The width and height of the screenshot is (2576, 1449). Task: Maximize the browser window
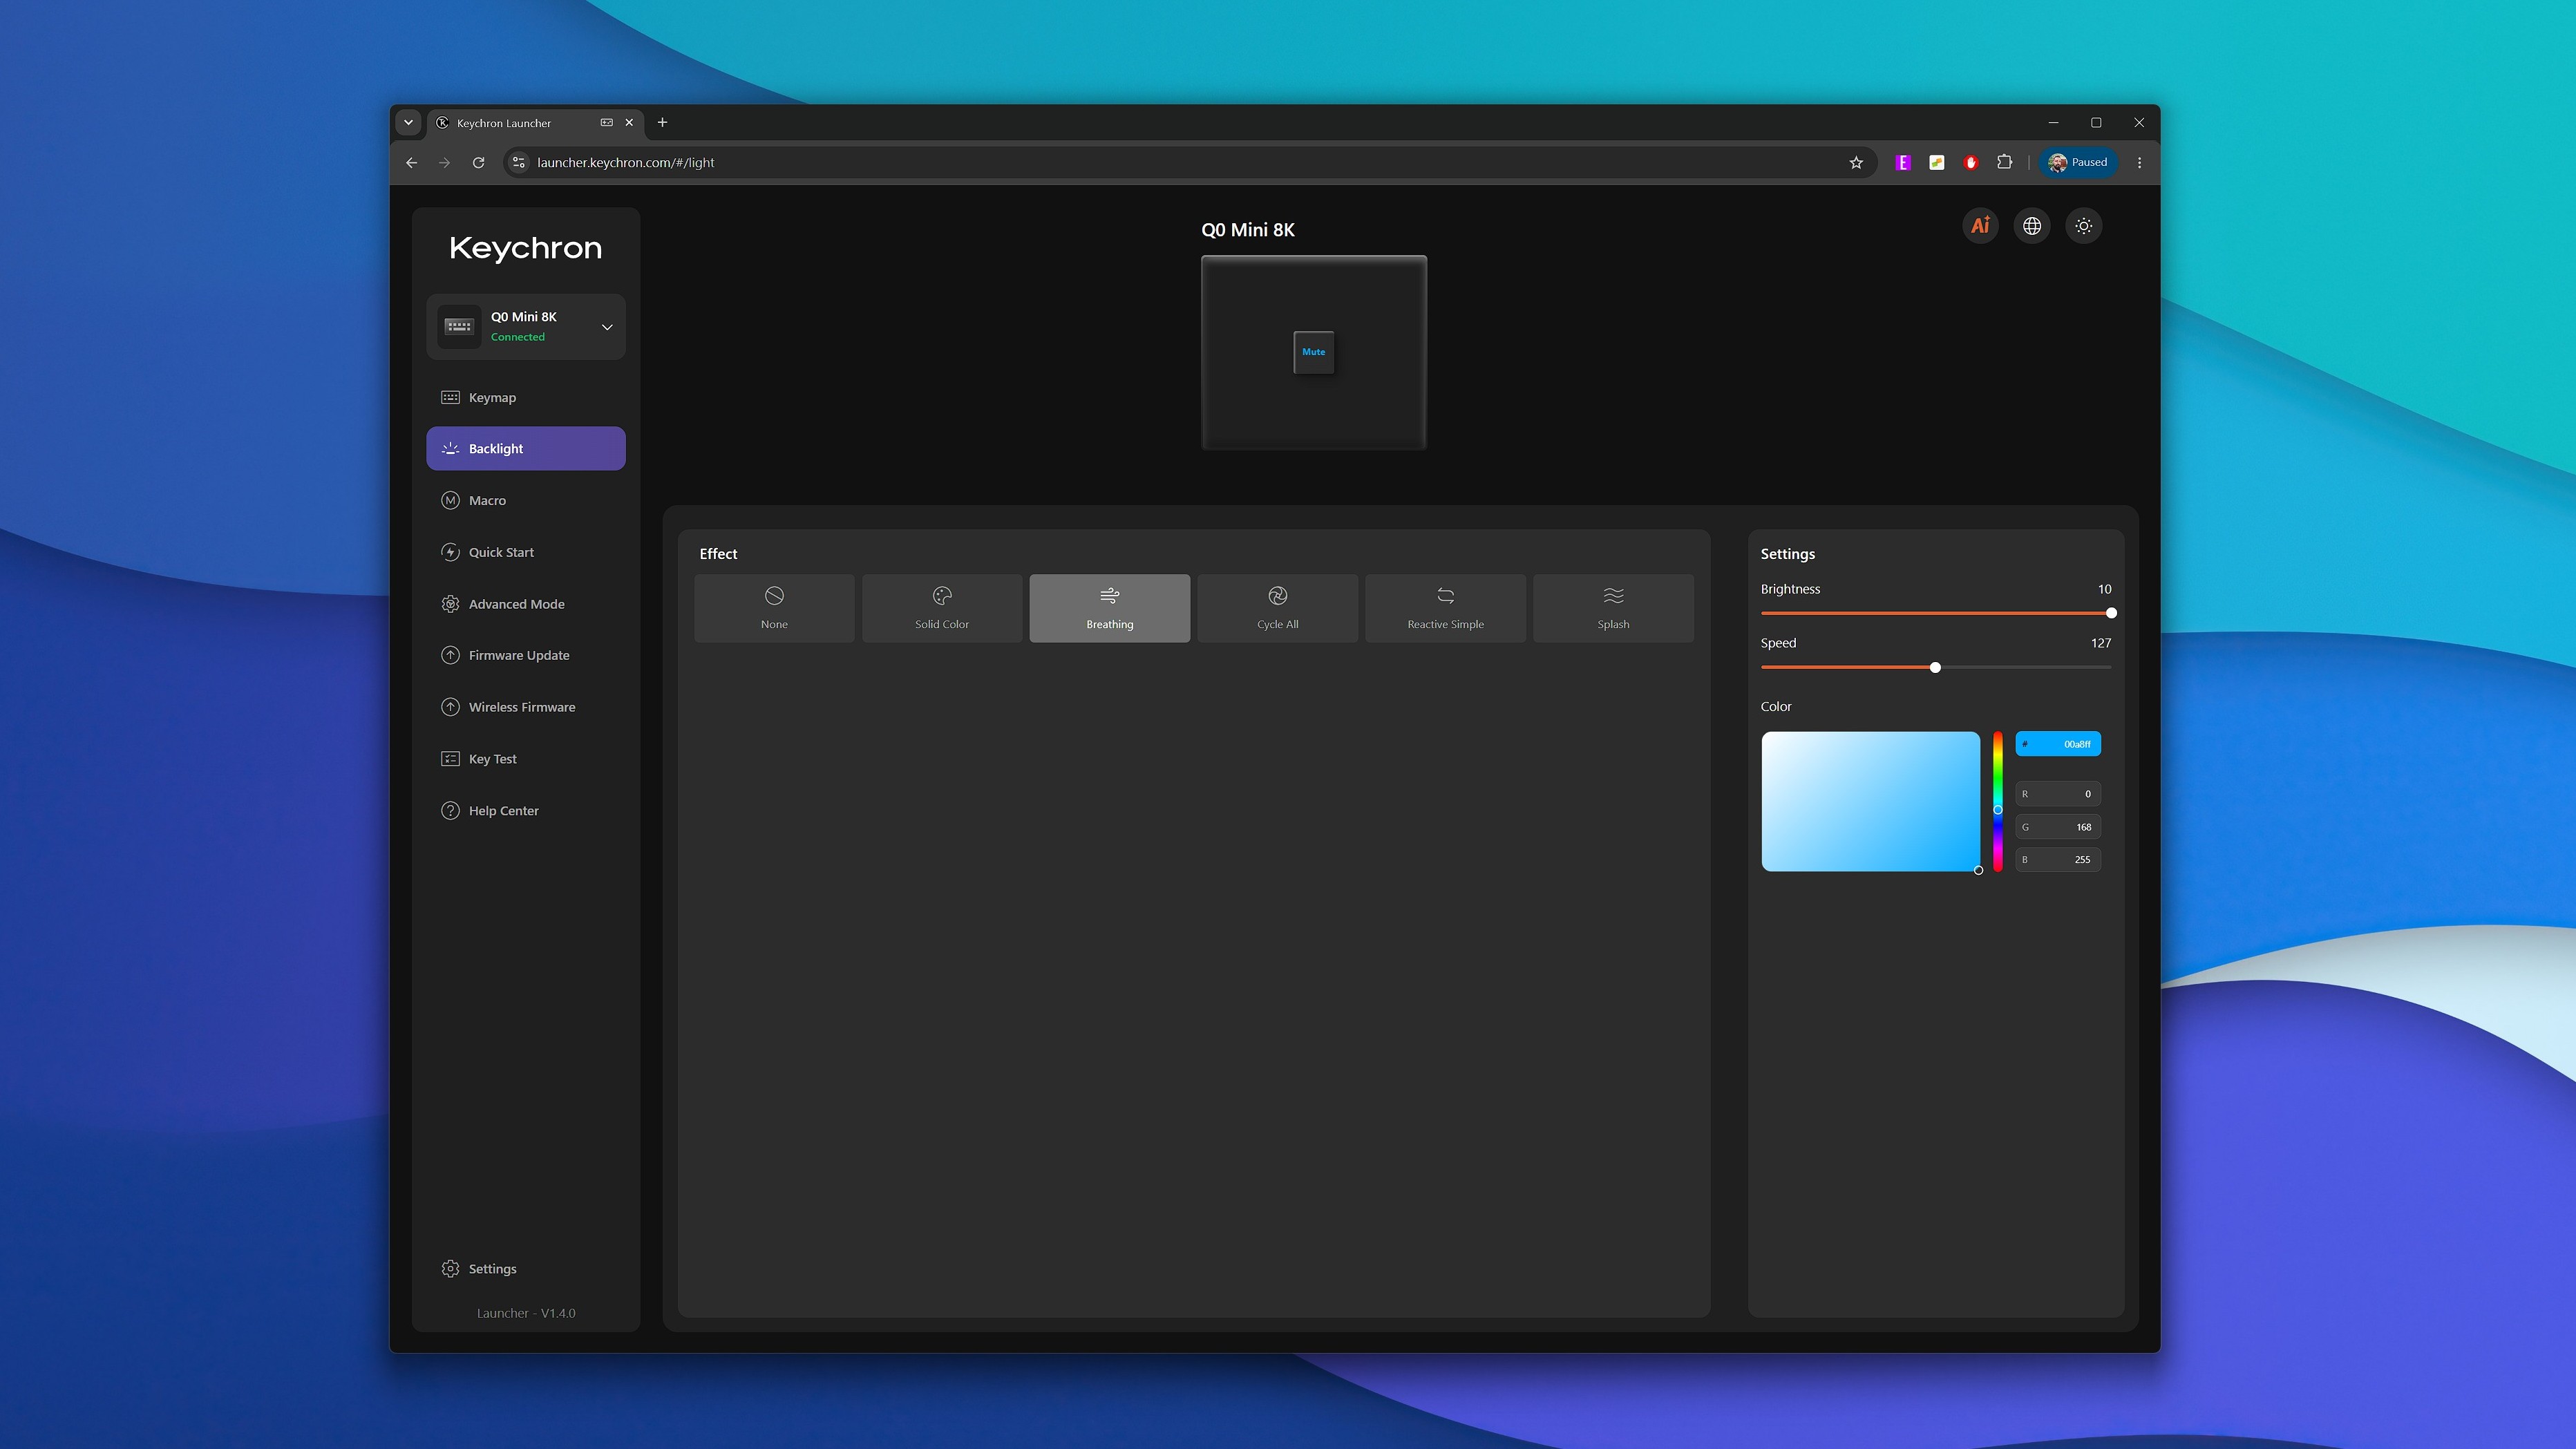[x=2096, y=122]
